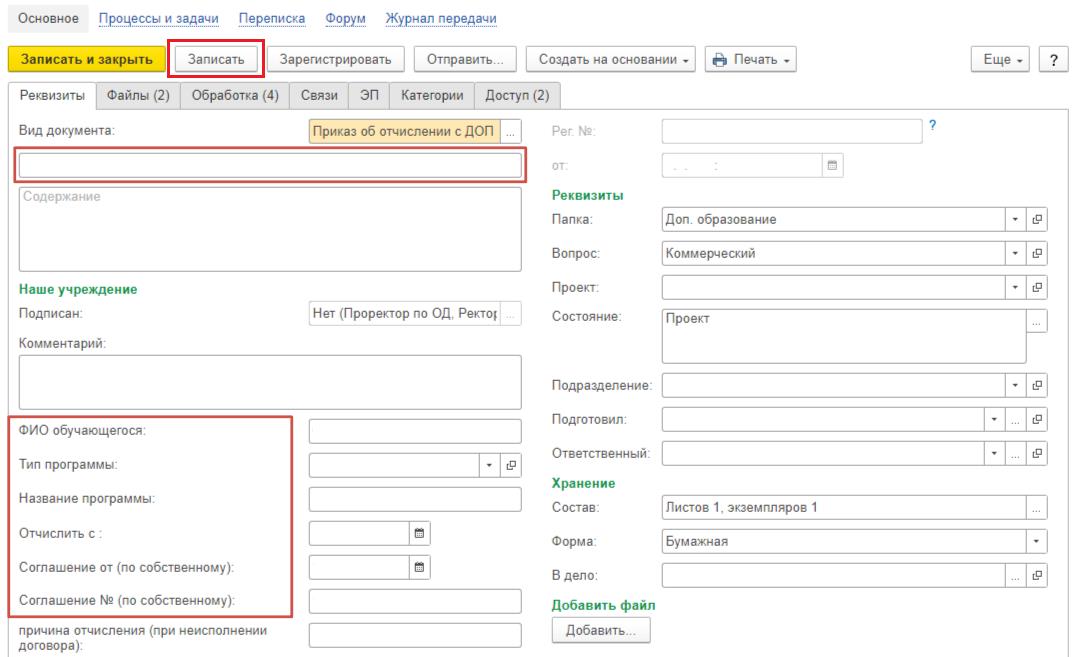
Task: Click 'Добавить...' file button
Action: tap(601, 630)
